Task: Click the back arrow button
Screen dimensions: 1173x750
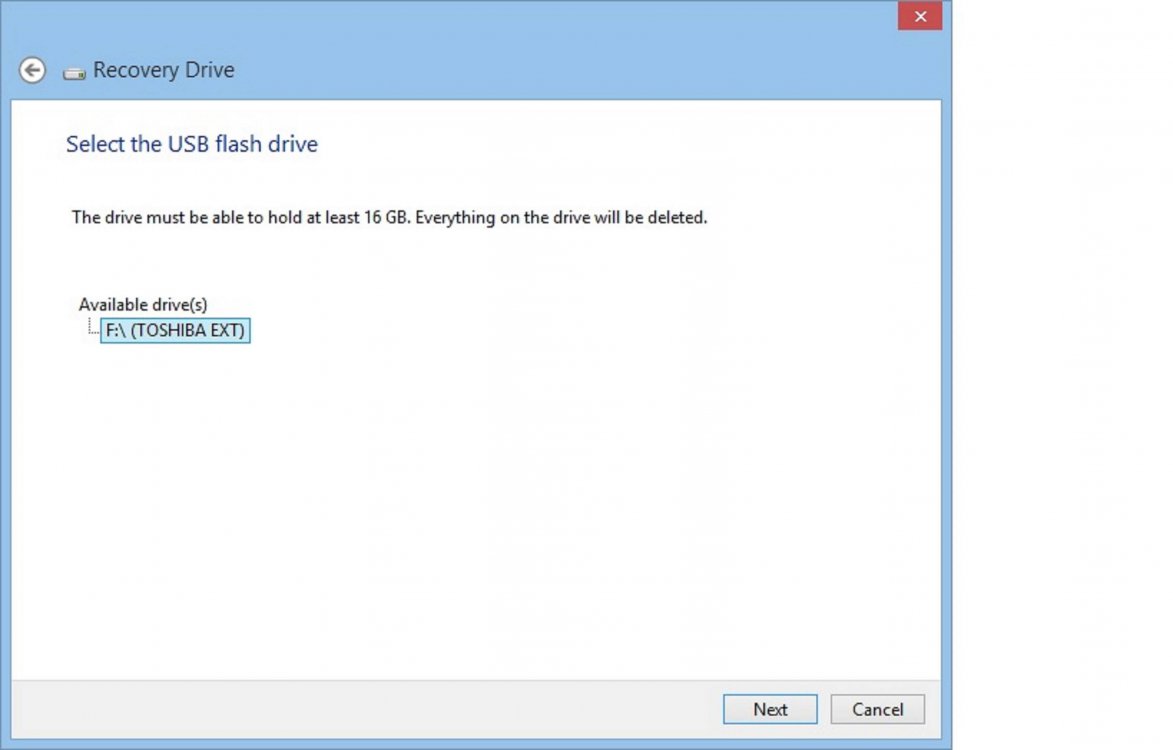Action: click(x=32, y=71)
